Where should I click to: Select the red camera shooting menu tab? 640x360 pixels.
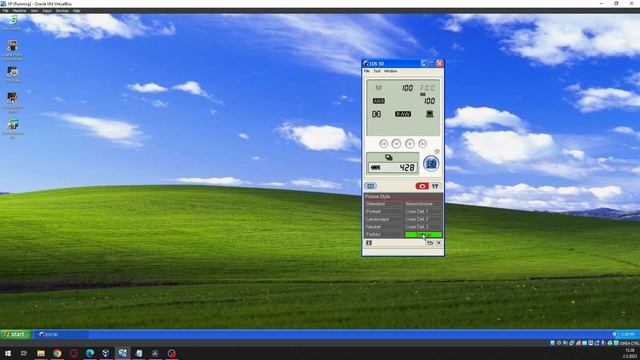(422, 186)
